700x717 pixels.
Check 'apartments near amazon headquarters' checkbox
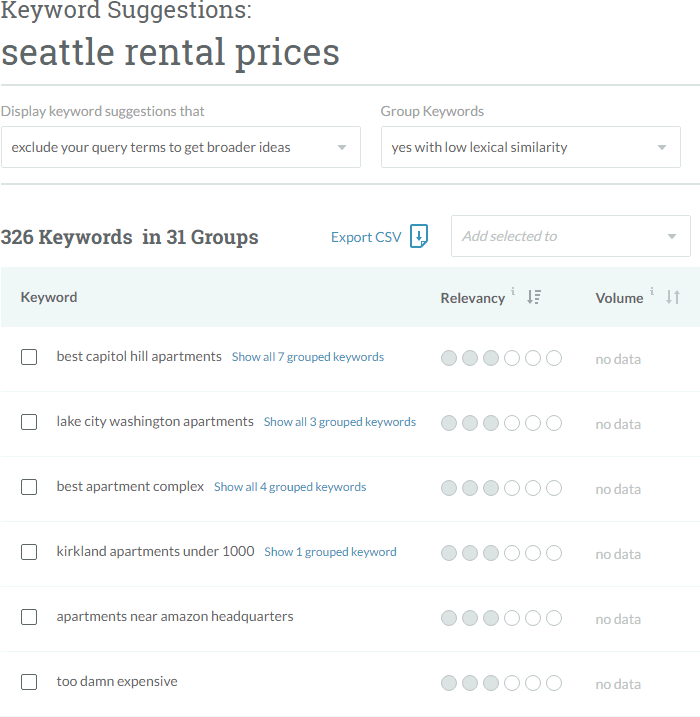pyautogui.click(x=29, y=617)
